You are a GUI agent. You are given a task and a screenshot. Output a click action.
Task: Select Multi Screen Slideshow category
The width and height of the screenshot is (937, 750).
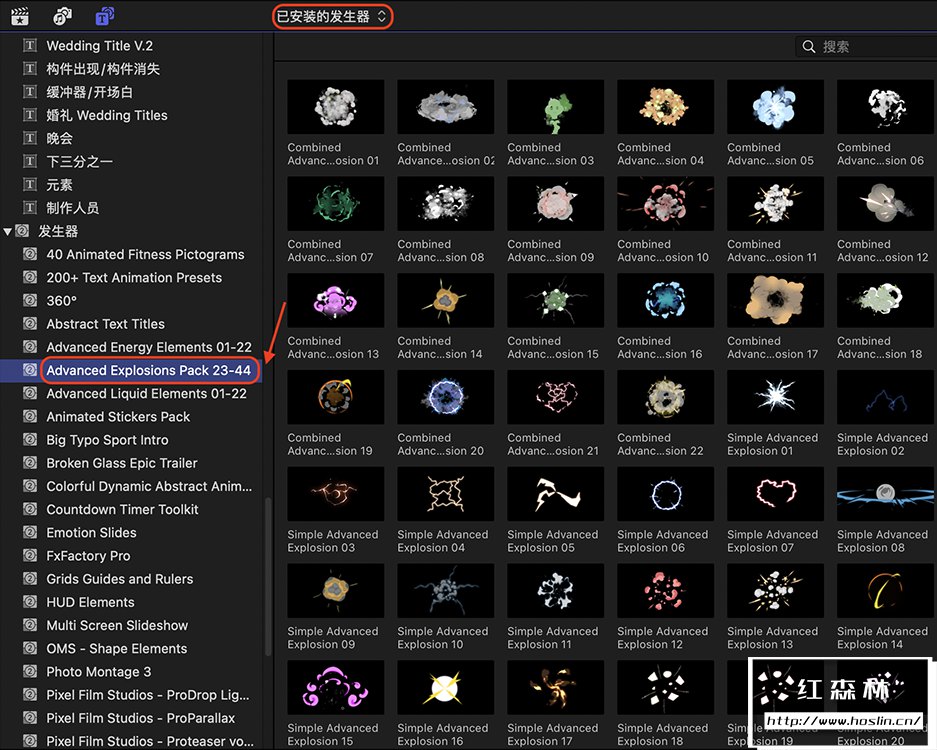[x=131, y=626]
